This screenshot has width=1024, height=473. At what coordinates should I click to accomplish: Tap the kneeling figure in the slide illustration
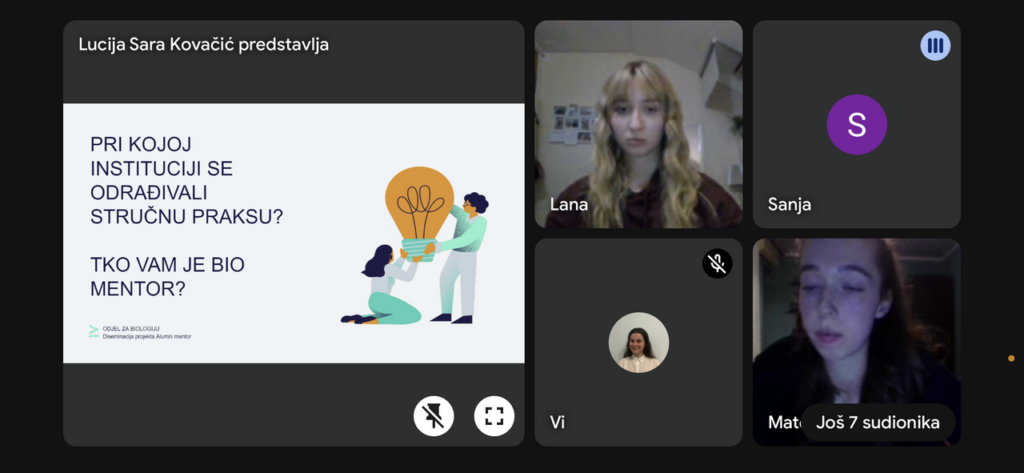(x=384, y=285)
